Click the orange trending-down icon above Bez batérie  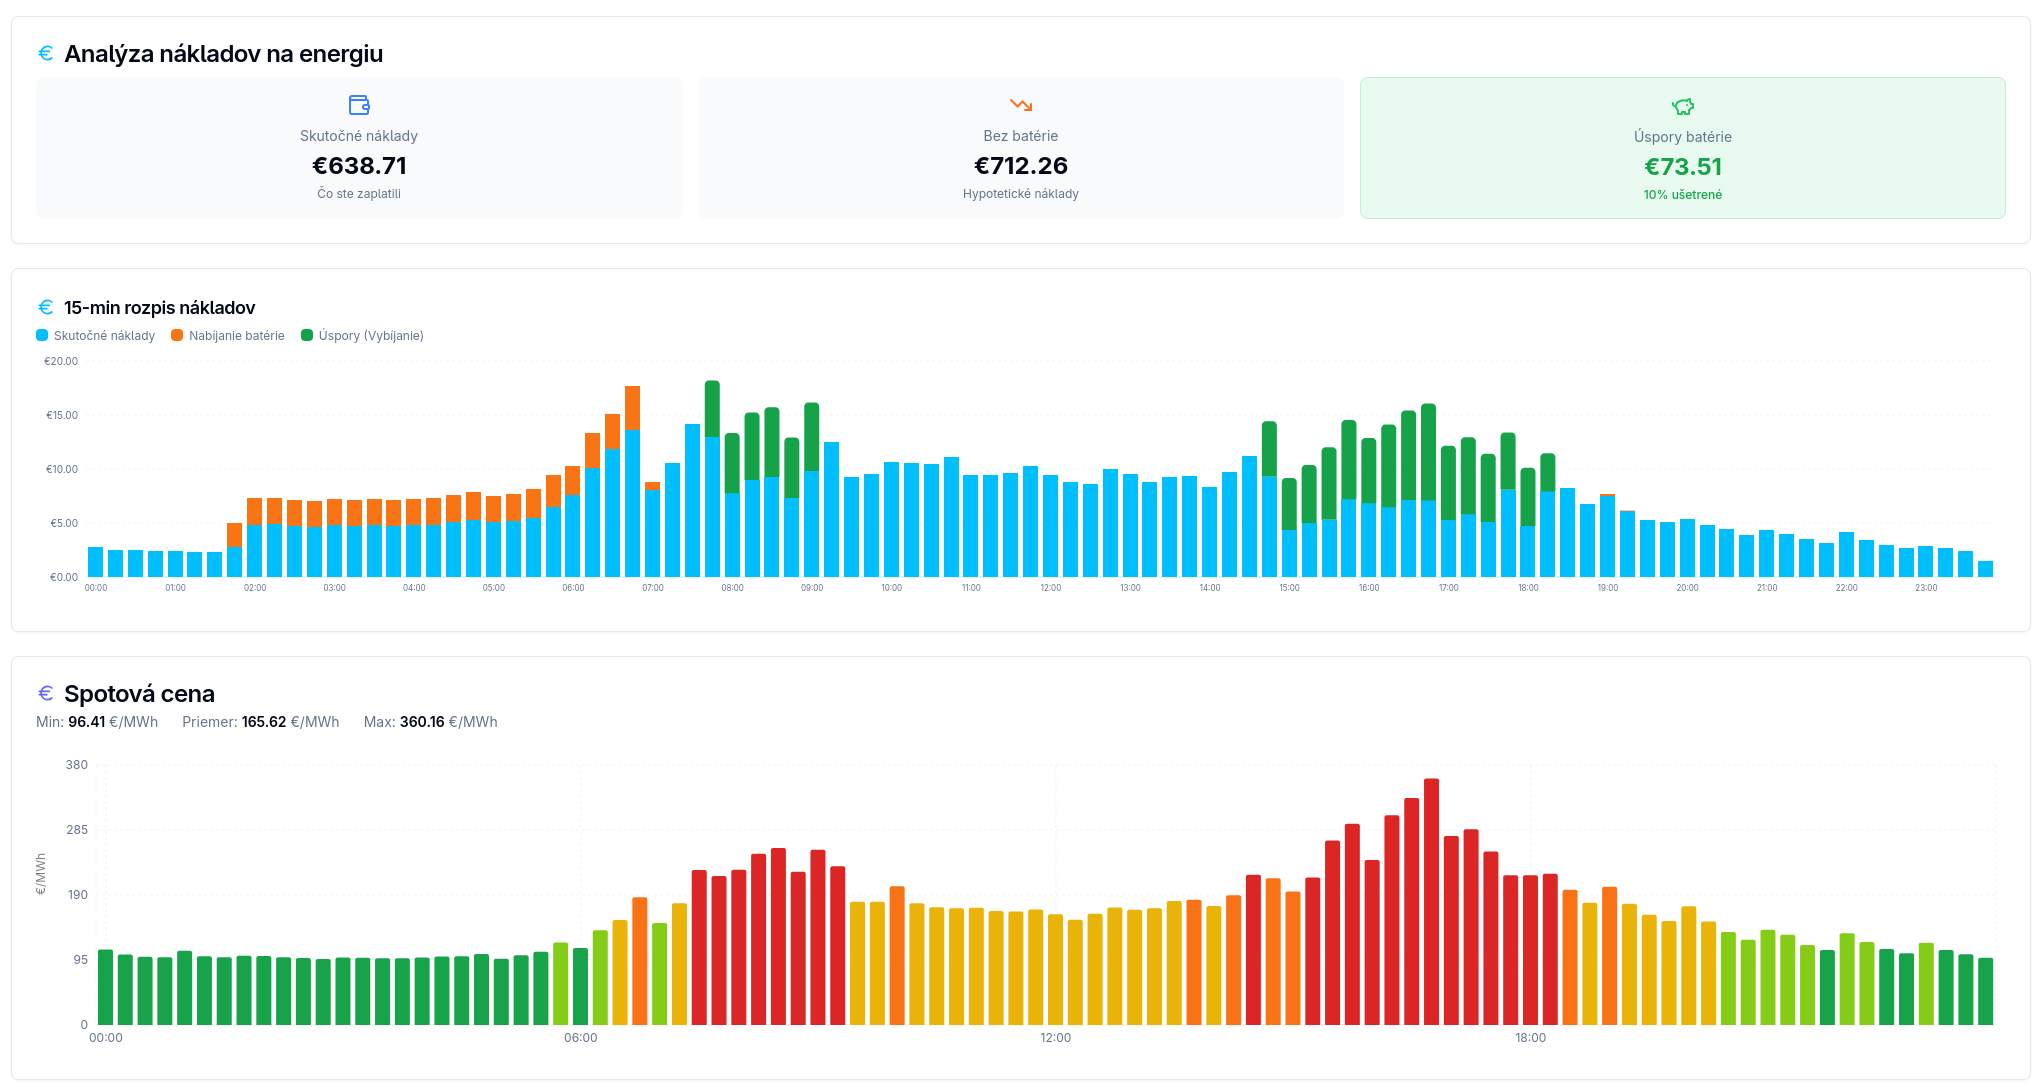coord(1020,105)
